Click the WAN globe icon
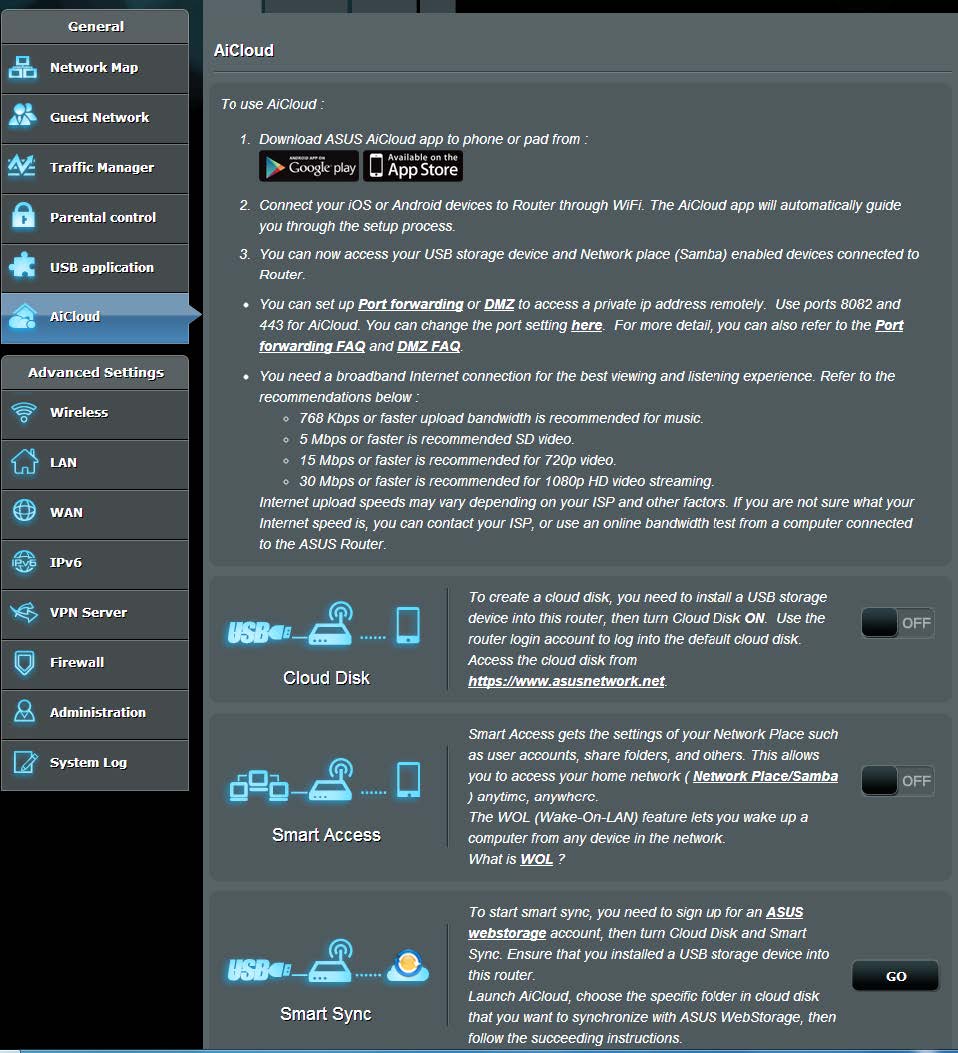This screenshot has height=1053, width=958. pos(24,511)
